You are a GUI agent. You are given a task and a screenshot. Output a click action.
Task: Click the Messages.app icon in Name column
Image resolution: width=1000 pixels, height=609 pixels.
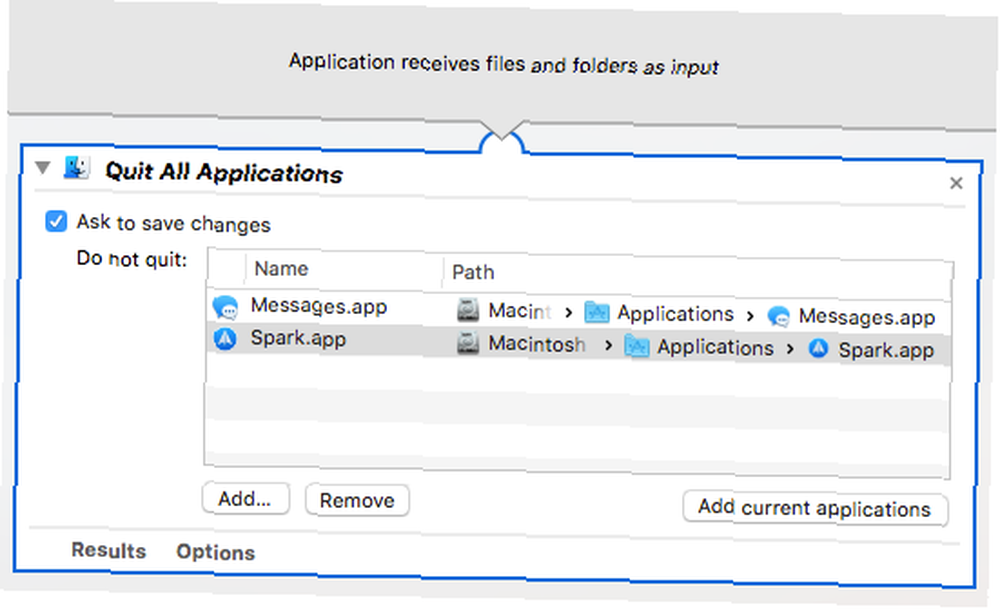point(225,307)
